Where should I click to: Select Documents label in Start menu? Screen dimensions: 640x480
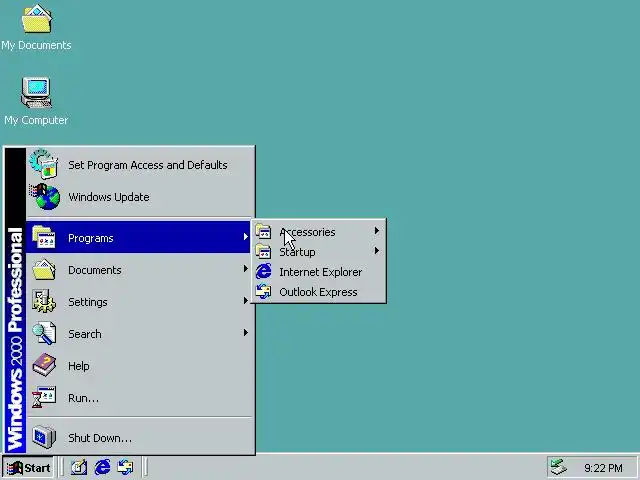pos(95,270)
